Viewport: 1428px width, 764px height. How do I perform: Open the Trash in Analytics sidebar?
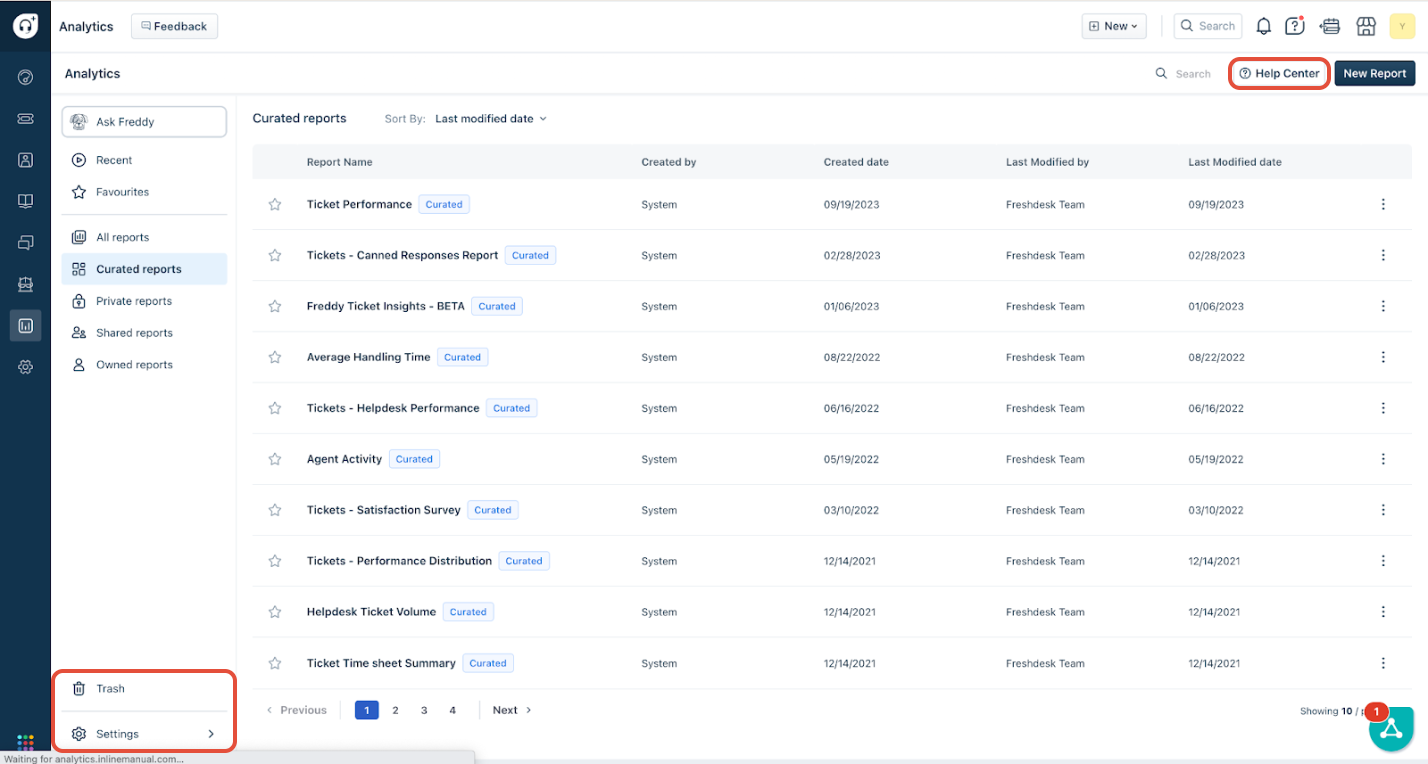point(110,689)
